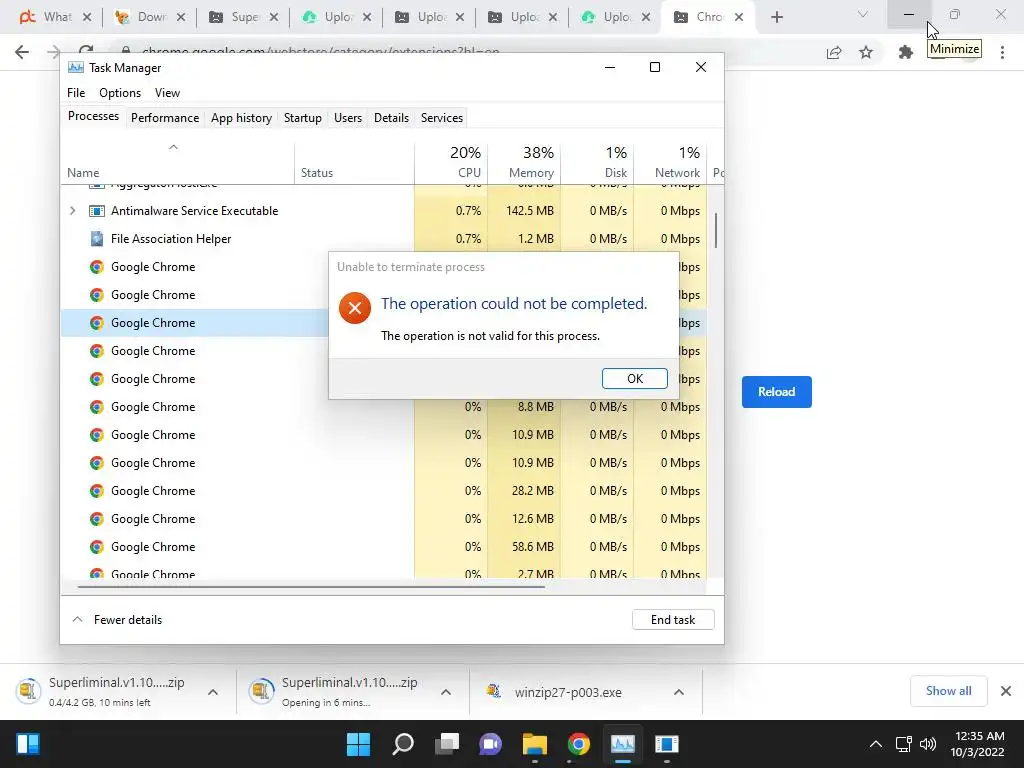The image size is (1024, 768).
Task: Sort by the Disk column header
Action: [x=598, y=162]
